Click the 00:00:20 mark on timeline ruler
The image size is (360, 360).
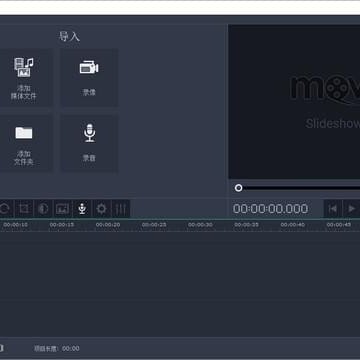[x=108, y=225]
